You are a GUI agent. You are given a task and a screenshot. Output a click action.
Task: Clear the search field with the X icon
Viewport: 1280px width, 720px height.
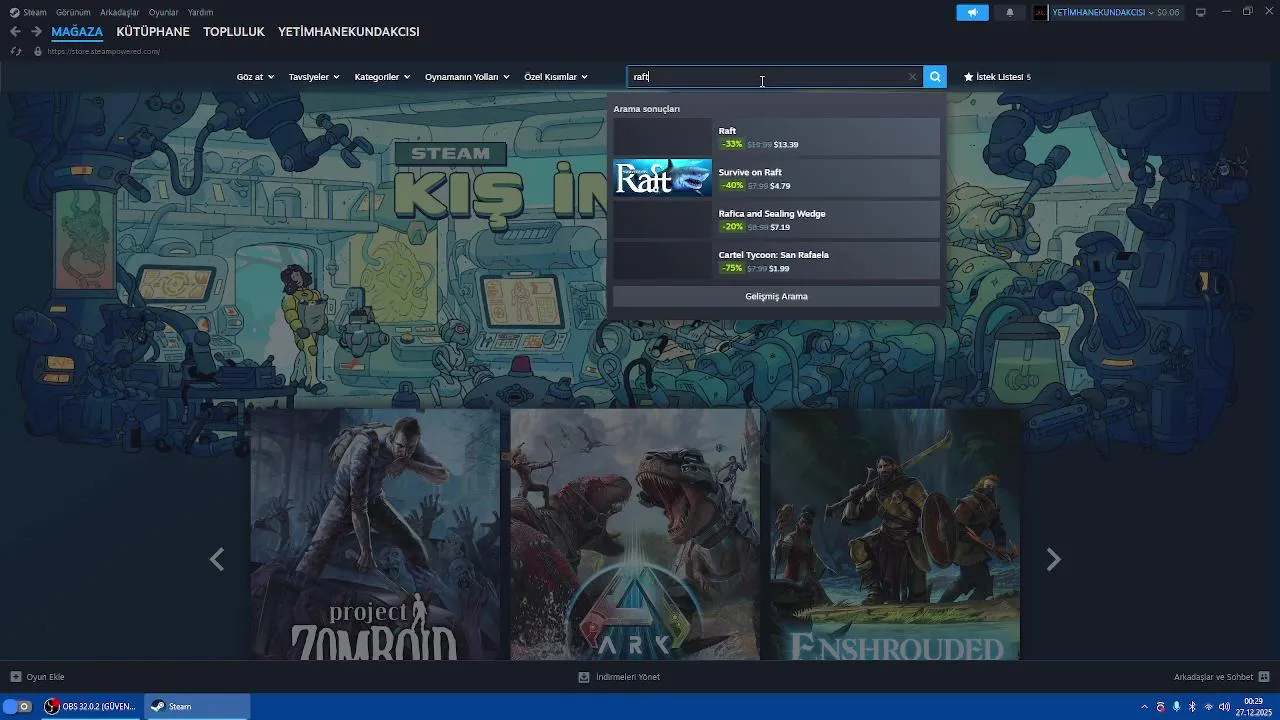(x=912, y=77)
